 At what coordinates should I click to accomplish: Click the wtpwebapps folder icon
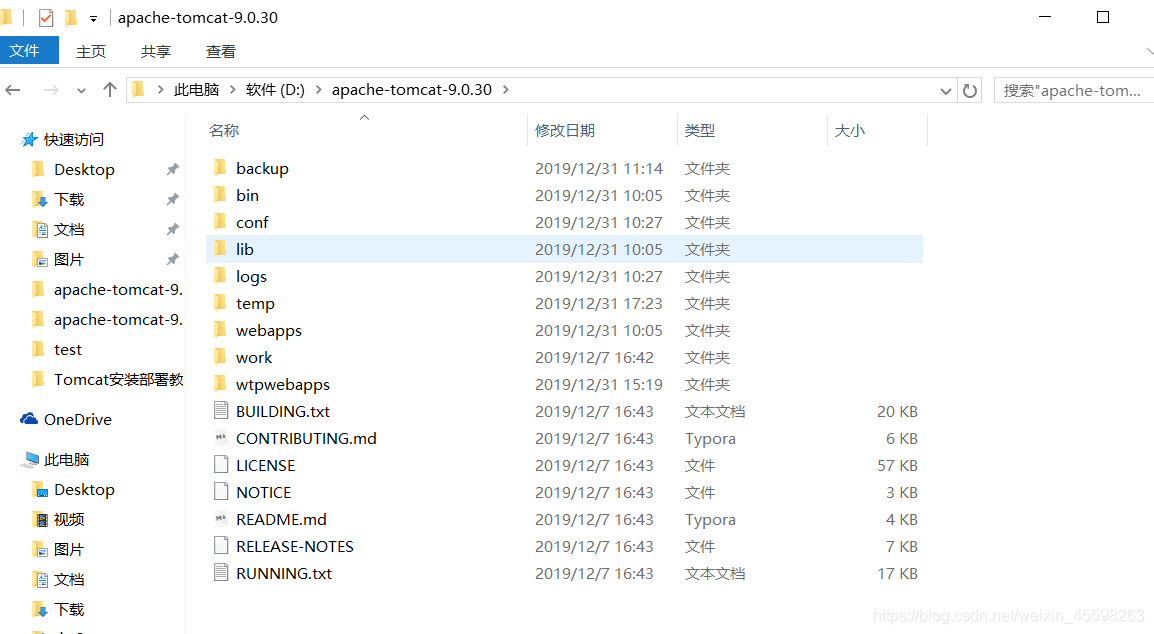coord(220,384)
